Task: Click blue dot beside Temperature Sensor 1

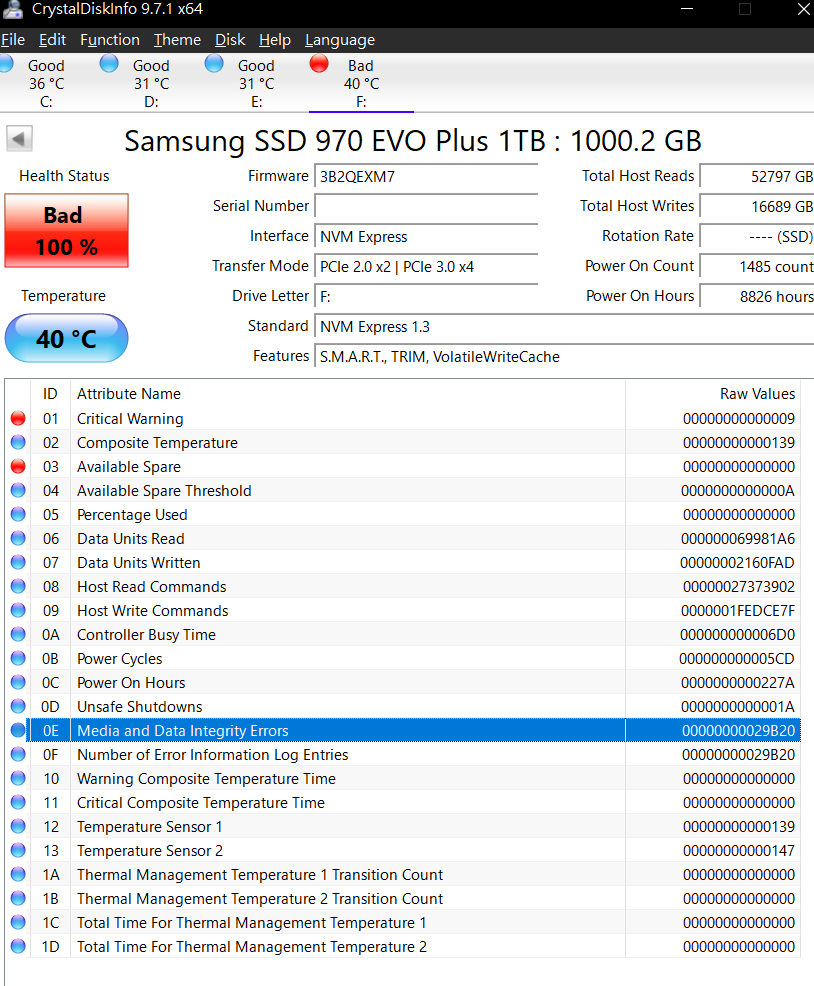Action: click(x=18, y=827)
